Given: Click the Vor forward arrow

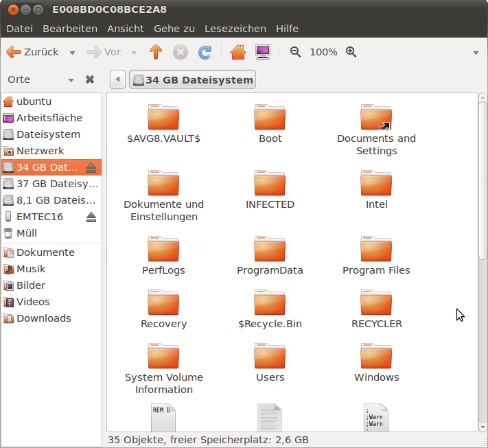Looking at the screenshot, I should [103, 52].
